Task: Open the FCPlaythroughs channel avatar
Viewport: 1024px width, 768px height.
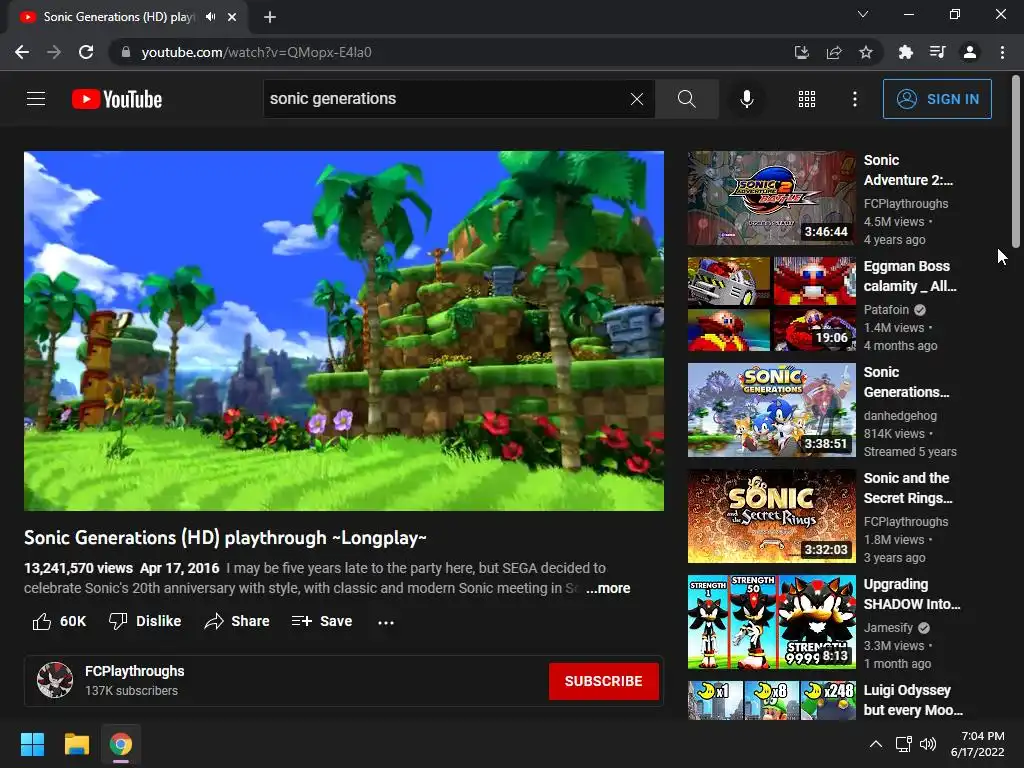Action: [55, 680]
